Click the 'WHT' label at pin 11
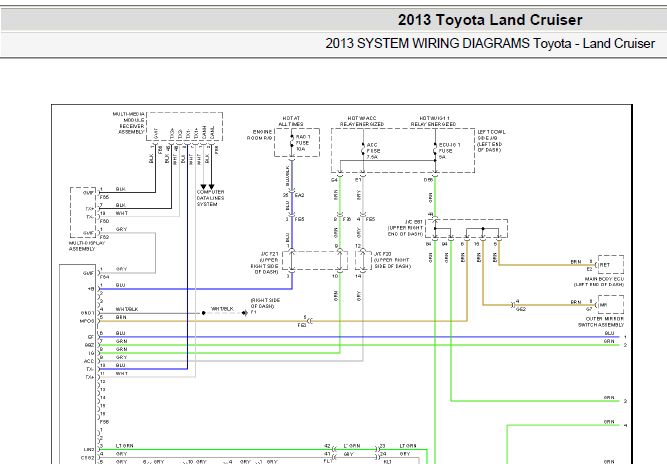Image resolution: width=667 pixels, height=464 pixels. [121, 373]
